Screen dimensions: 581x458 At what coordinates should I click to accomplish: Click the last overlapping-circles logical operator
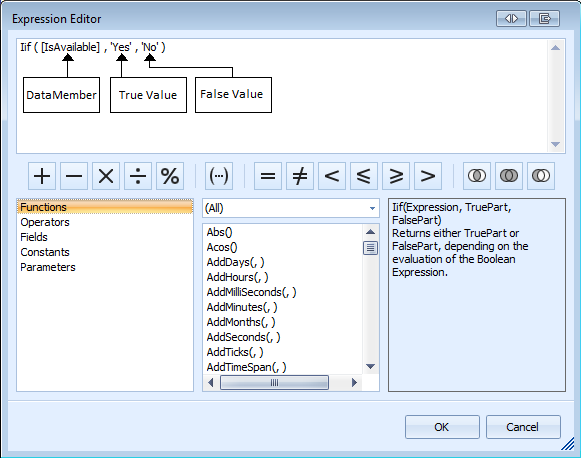(x=541, y=176)
